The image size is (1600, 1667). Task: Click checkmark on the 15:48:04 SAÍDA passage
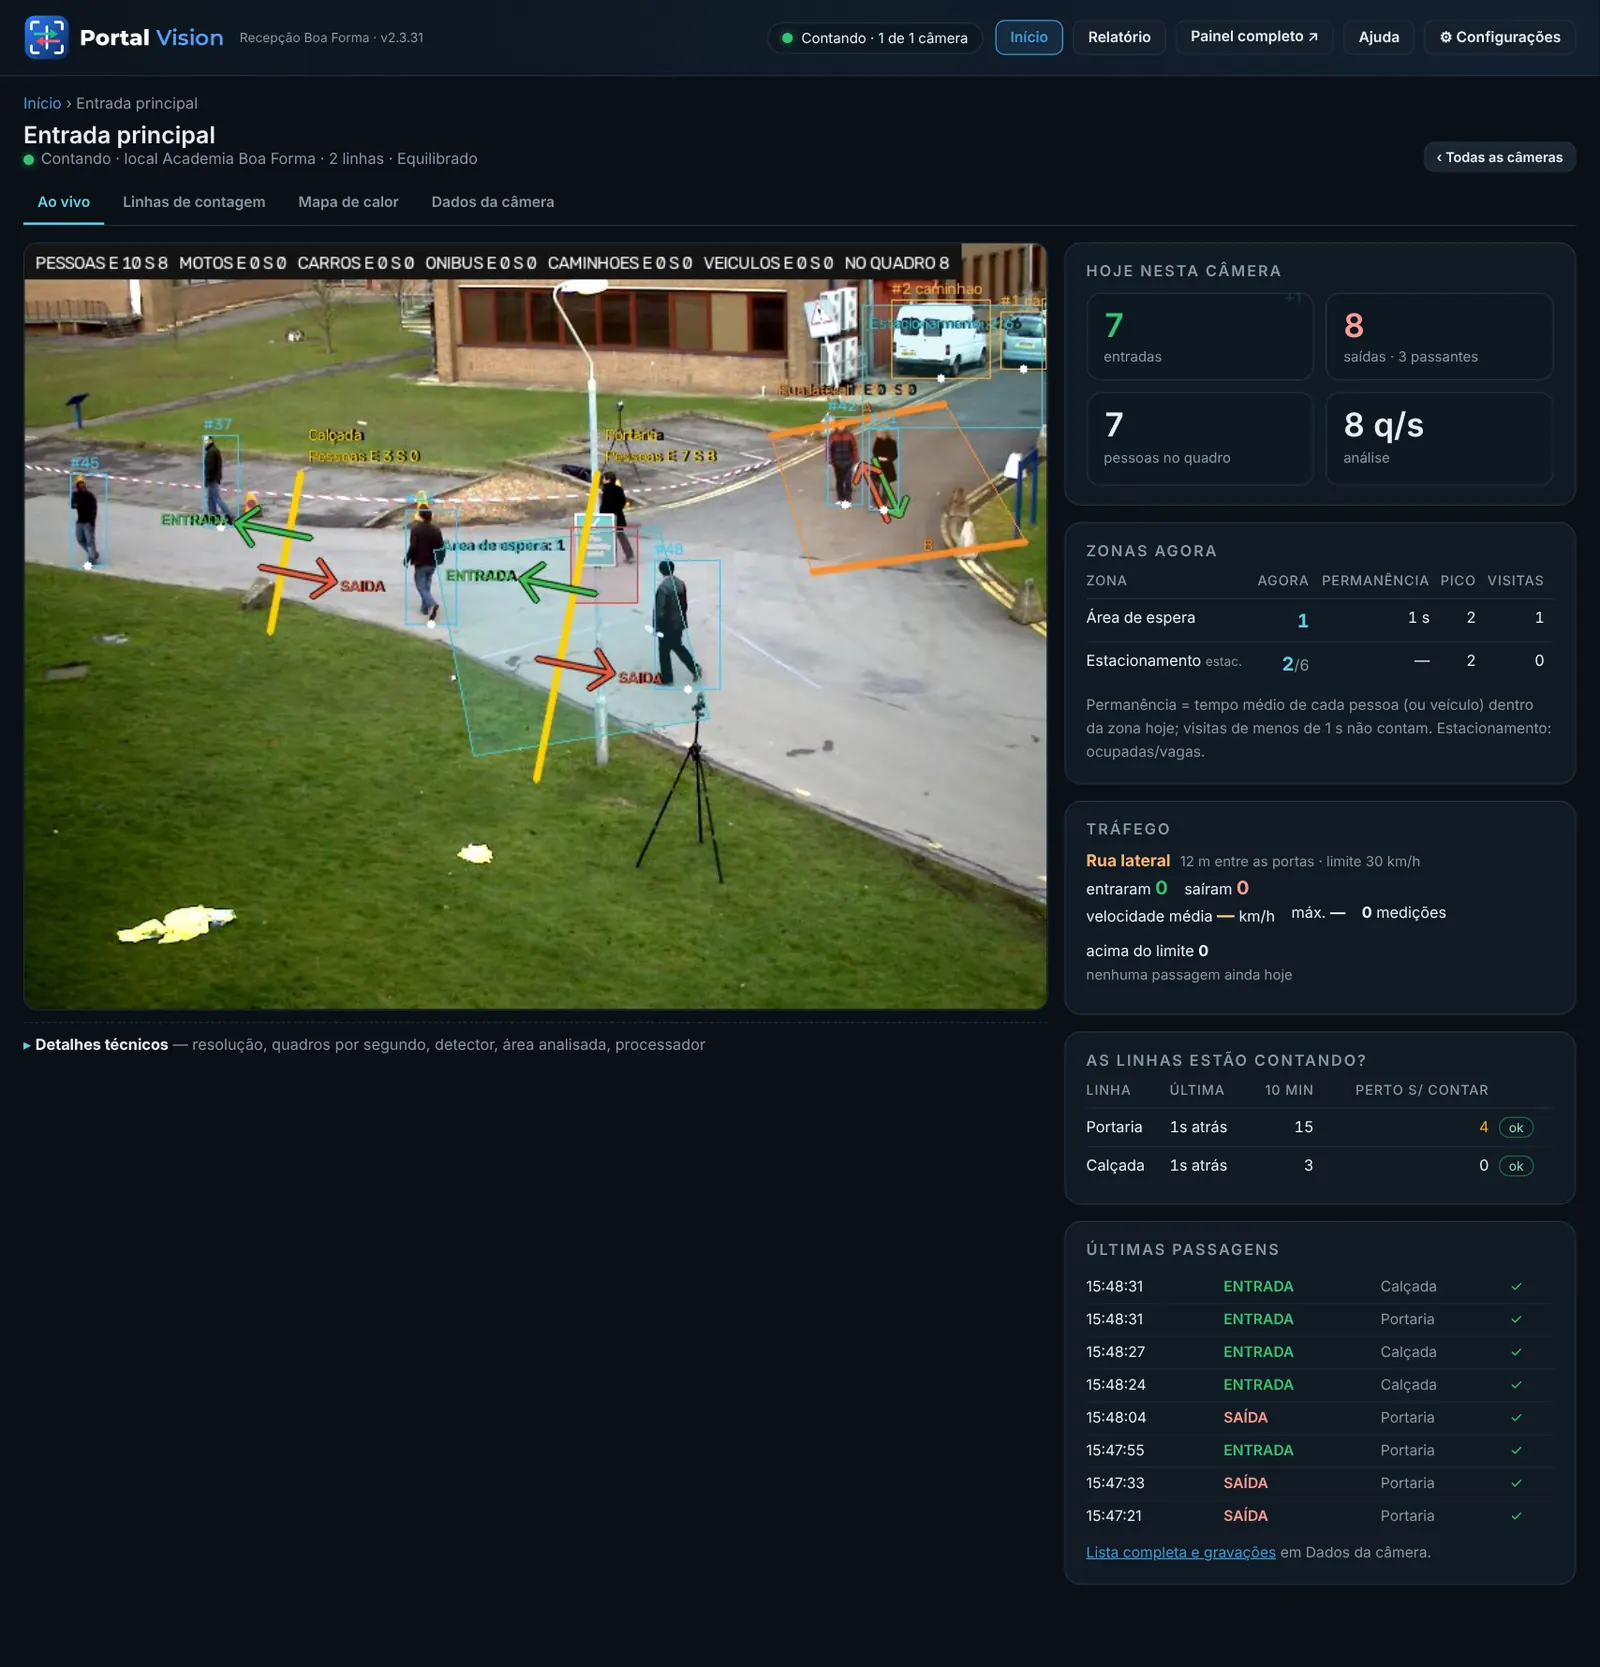[1516, 1417]
